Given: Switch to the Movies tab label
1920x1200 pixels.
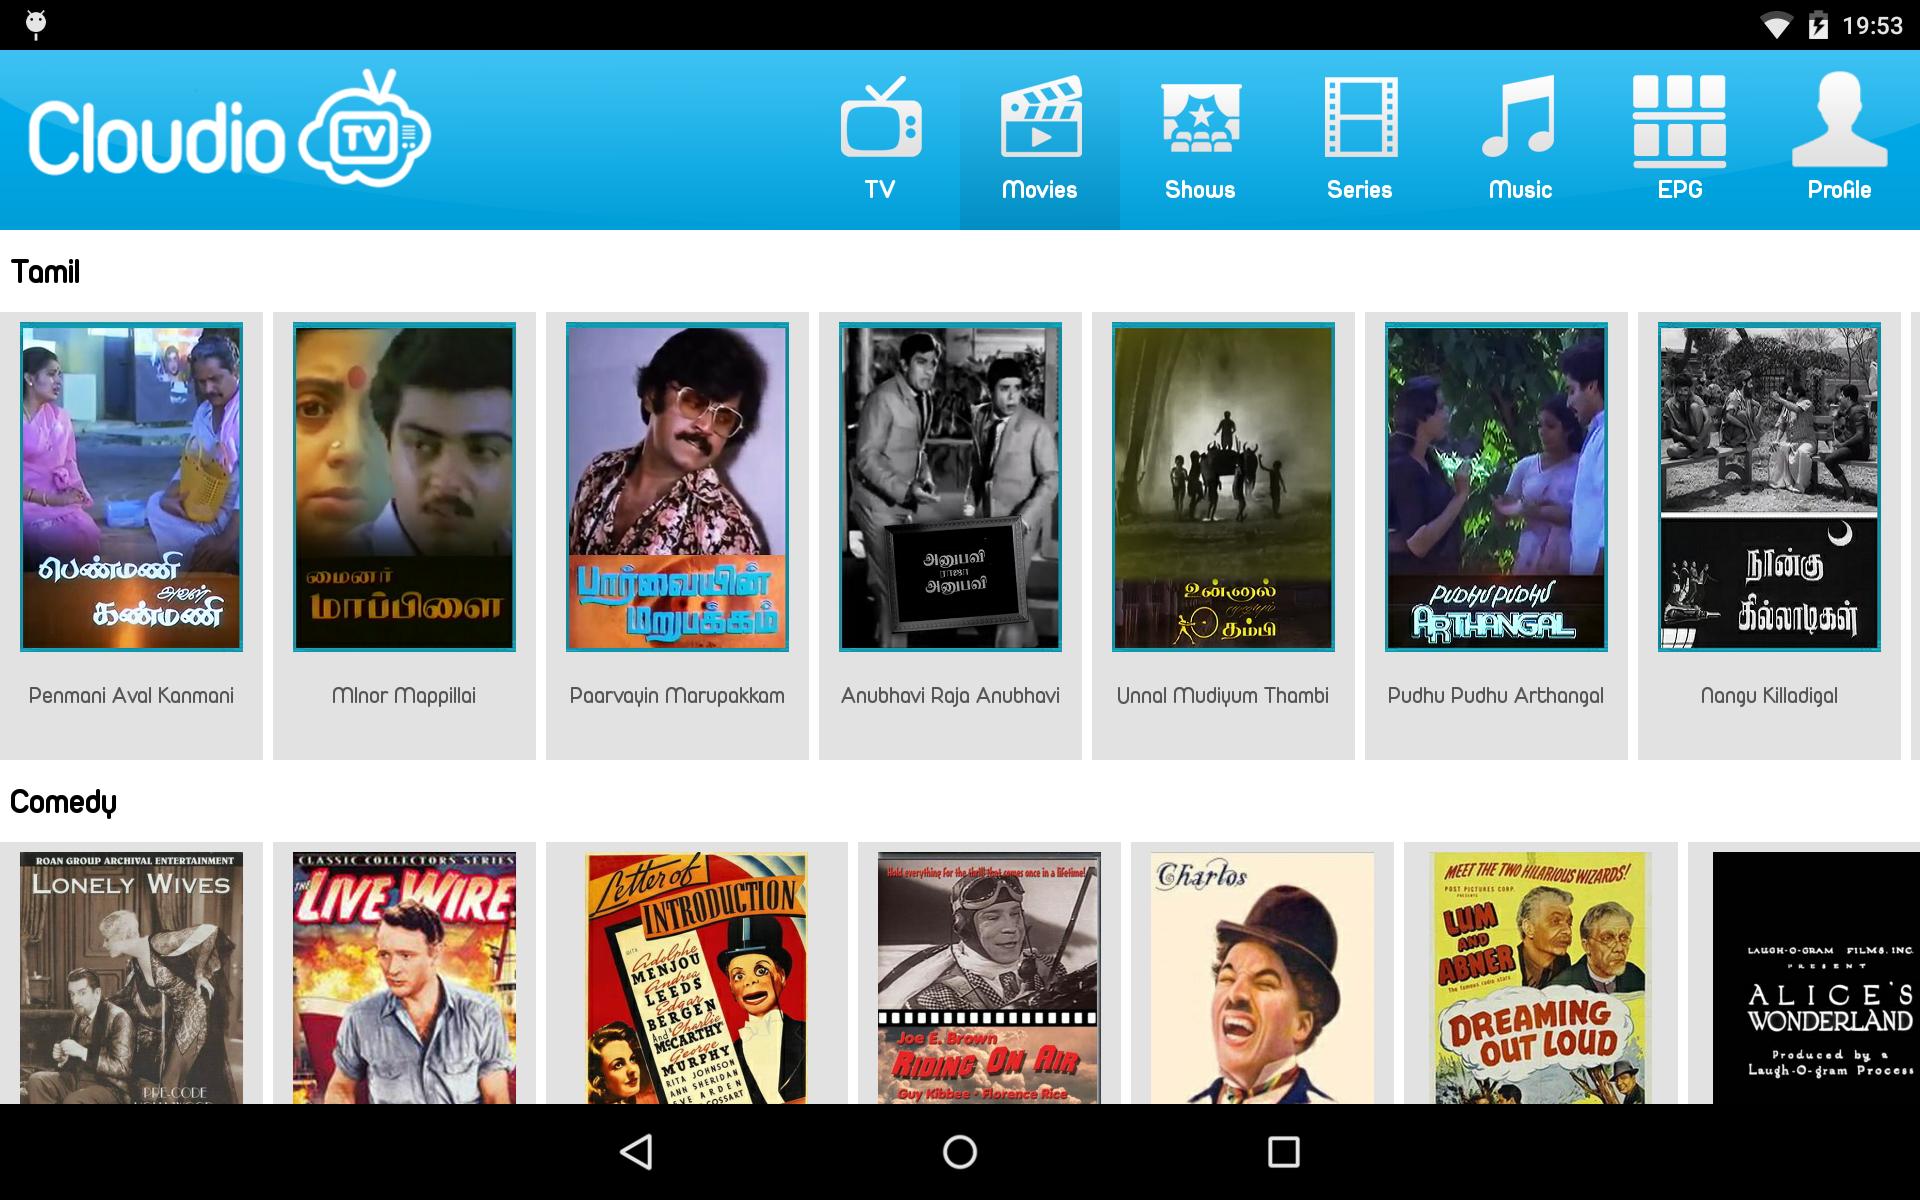Looking at the screenshot, I should (1040, 190).
